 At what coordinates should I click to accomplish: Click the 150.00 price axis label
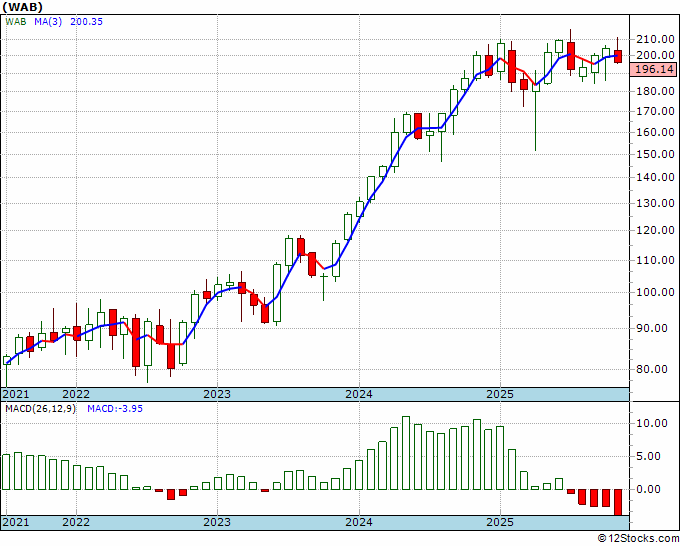coord(655,154)
